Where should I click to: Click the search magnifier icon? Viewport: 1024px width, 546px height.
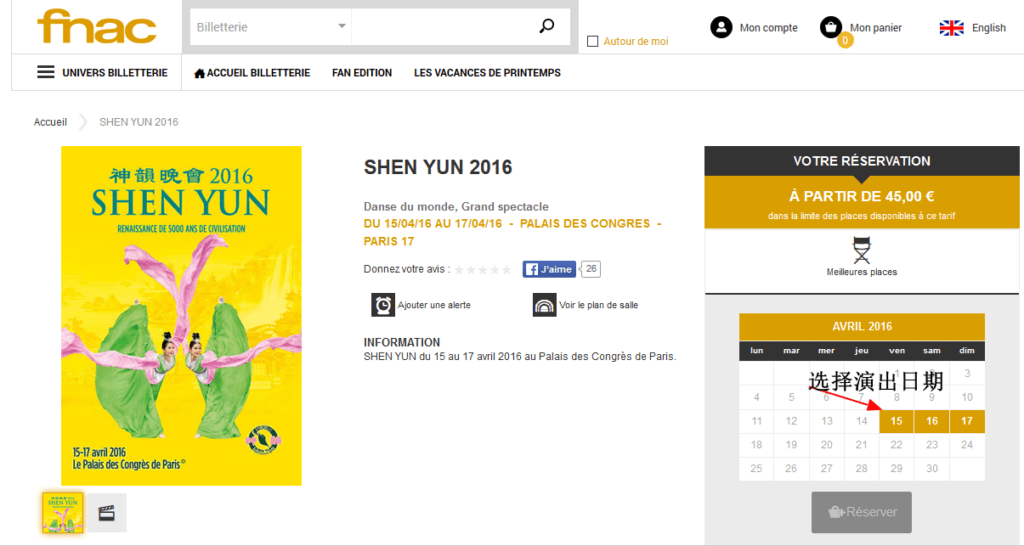pos(546,27)
